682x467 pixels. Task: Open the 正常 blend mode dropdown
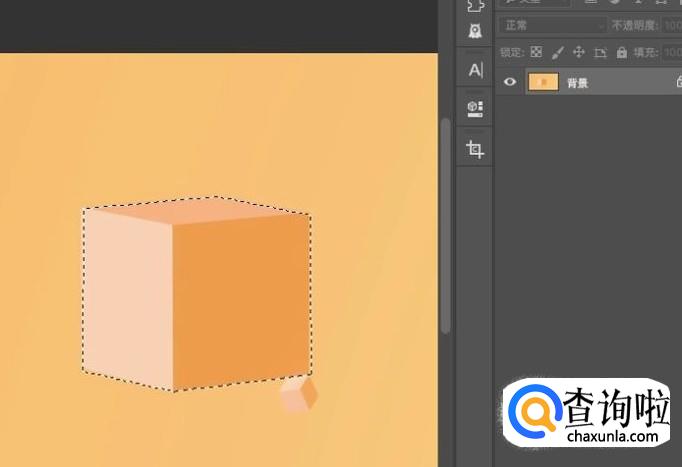553,26
